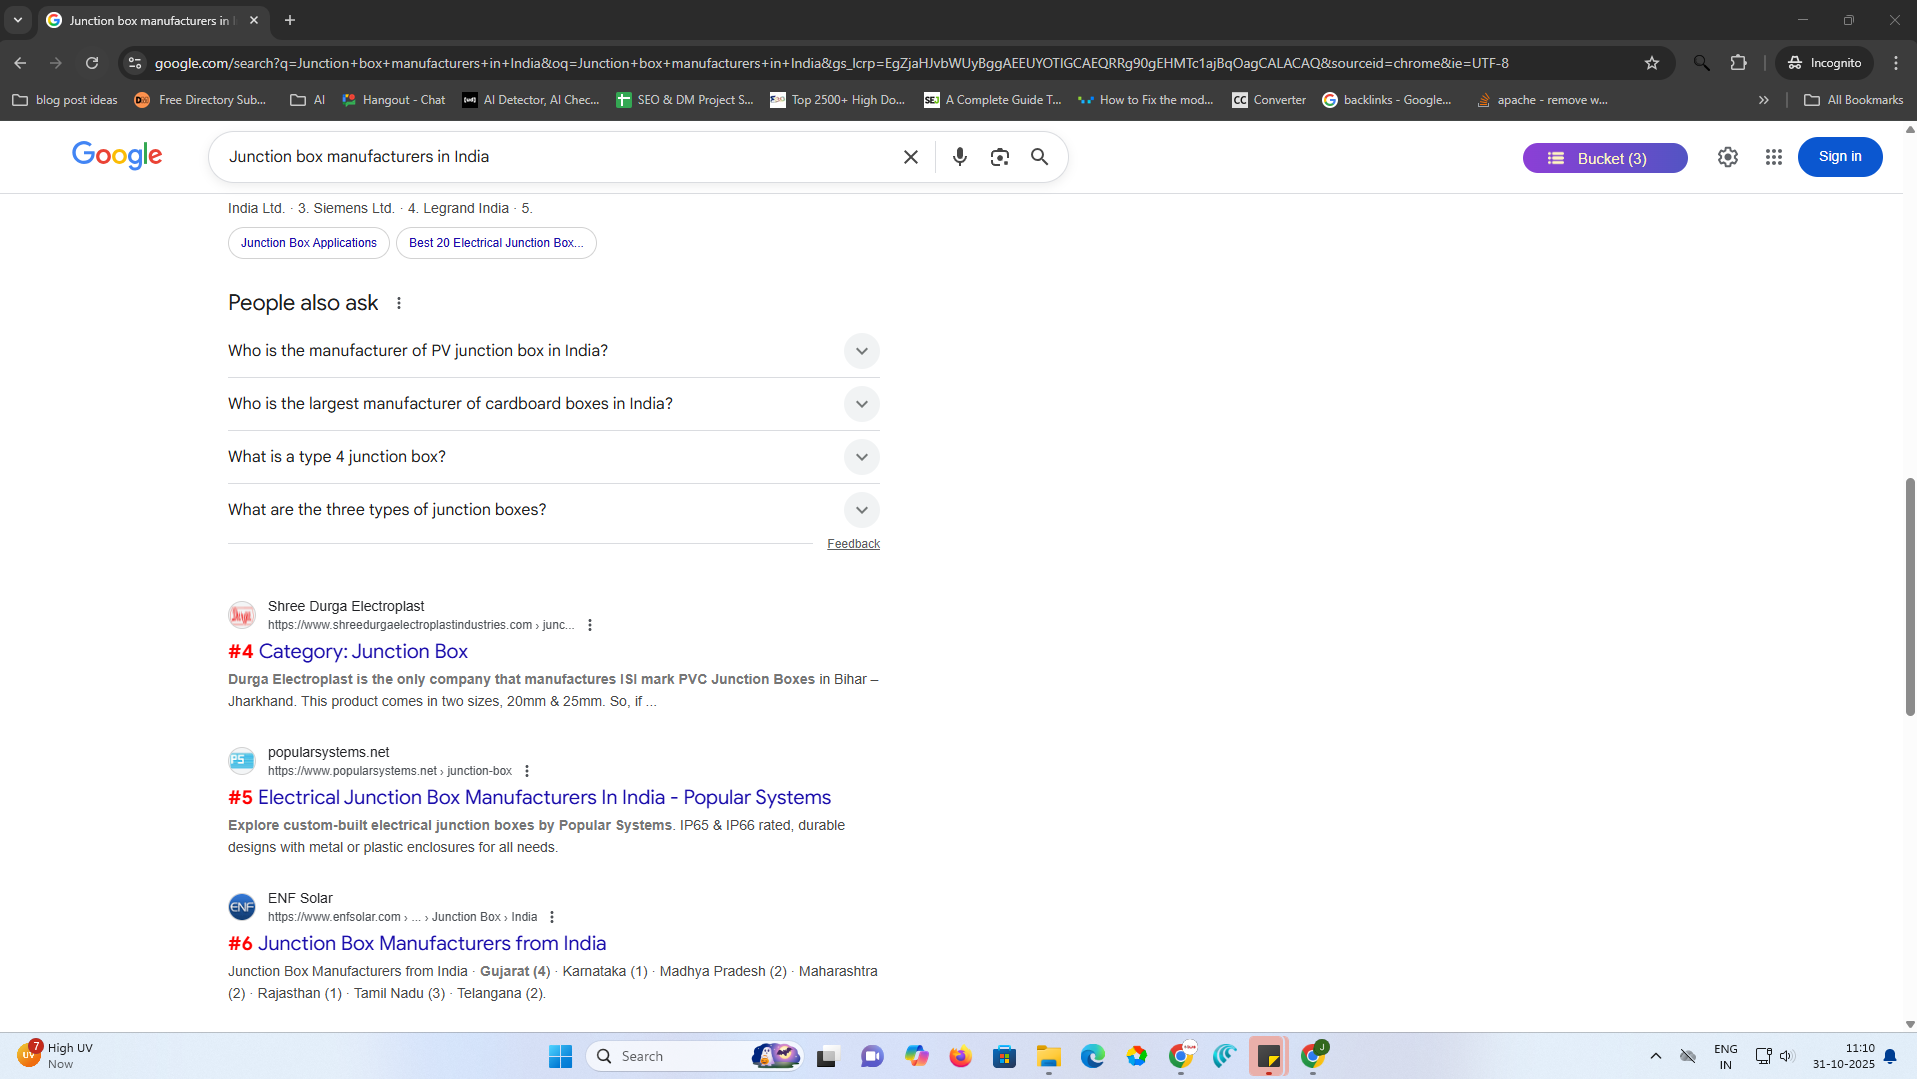Bookmark this page with star icon
The height and width of the screenshot is (1079, 1917).
tap(1651, 63)
